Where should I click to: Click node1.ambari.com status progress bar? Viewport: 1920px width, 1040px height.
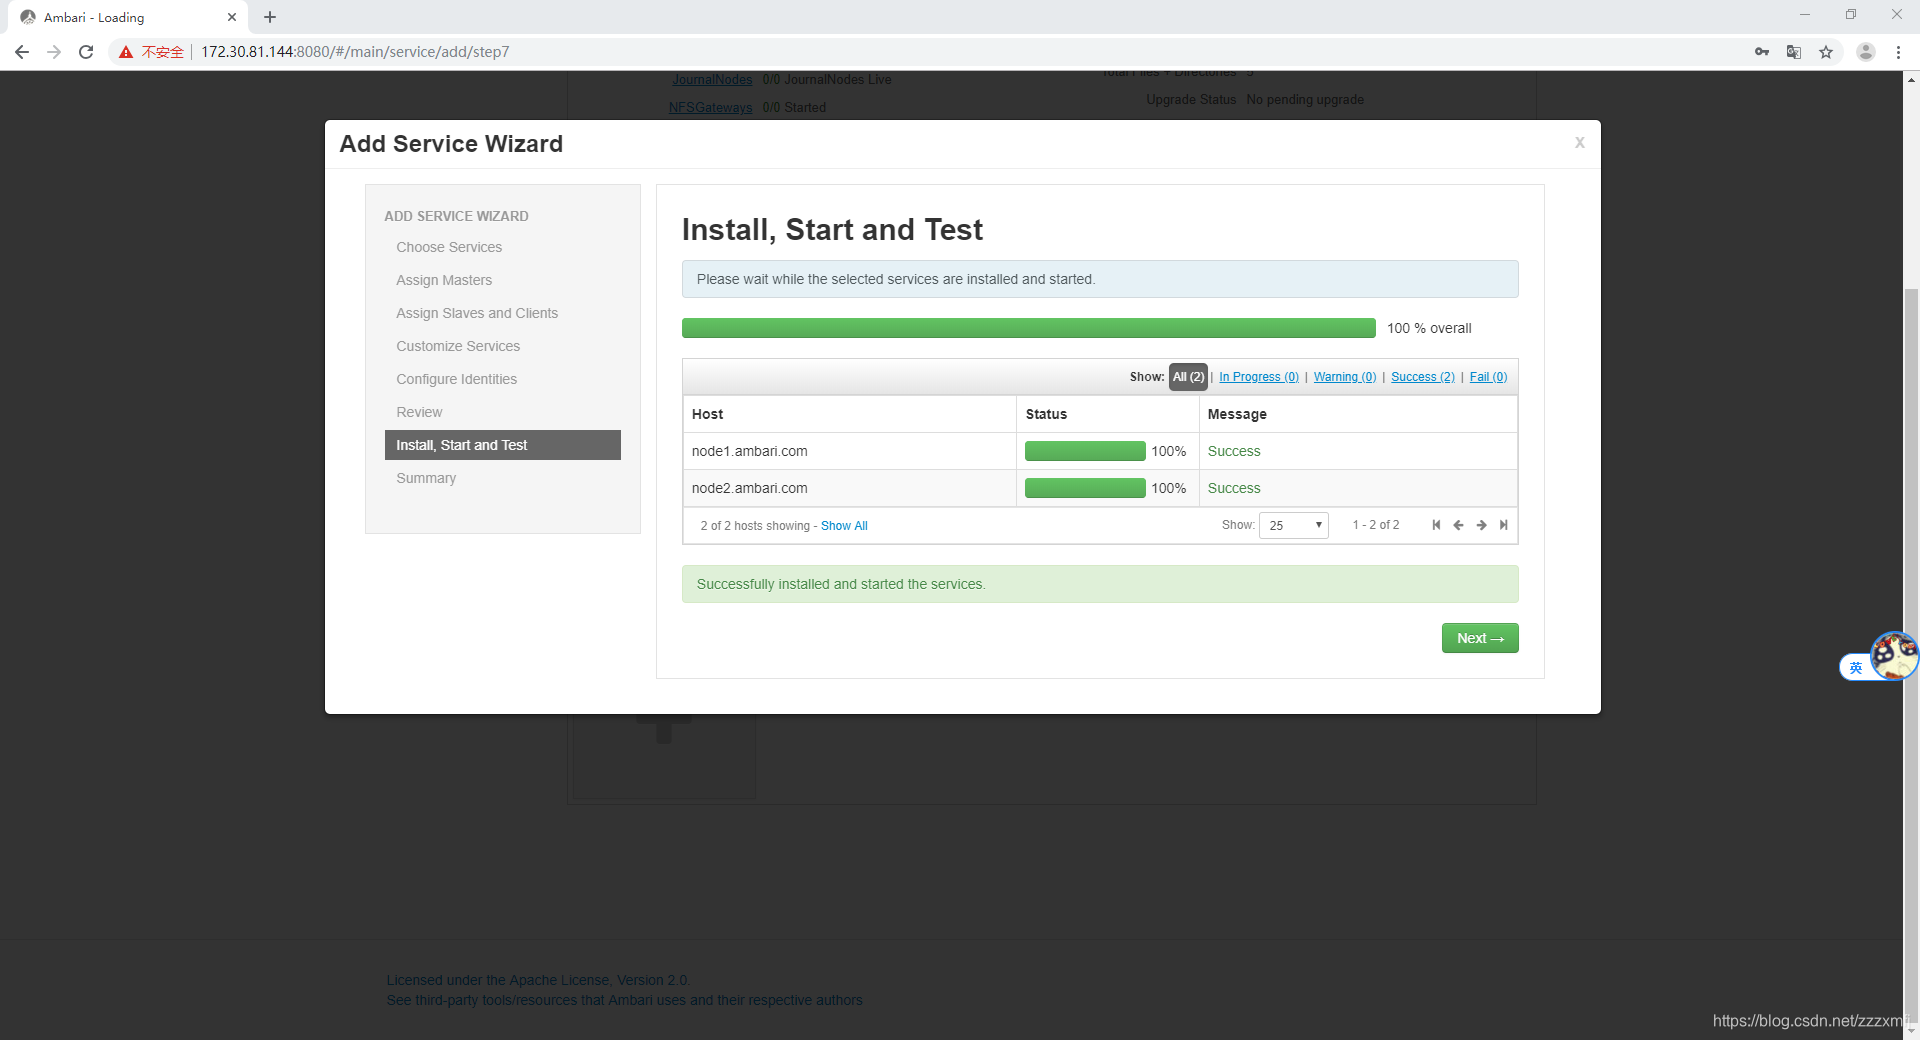[1085, 451]
